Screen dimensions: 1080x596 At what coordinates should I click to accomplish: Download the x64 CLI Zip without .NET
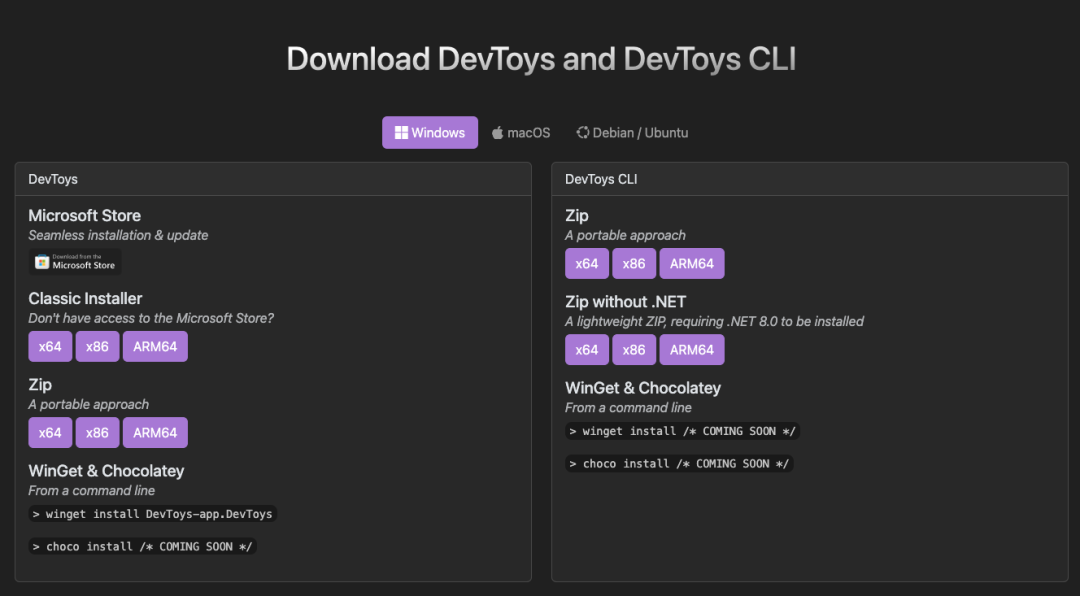pyautogui.click(x=587, y=349)
